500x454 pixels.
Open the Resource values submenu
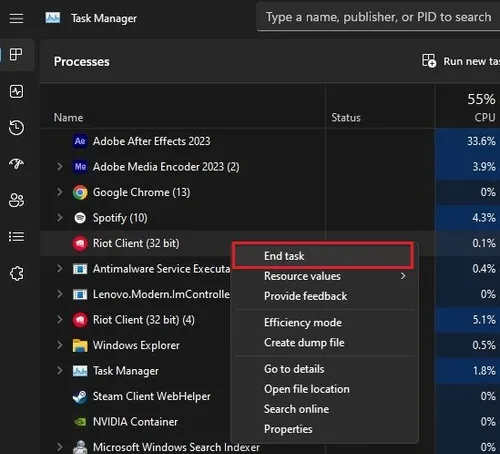pyautogui.click(x=324, y=276)
